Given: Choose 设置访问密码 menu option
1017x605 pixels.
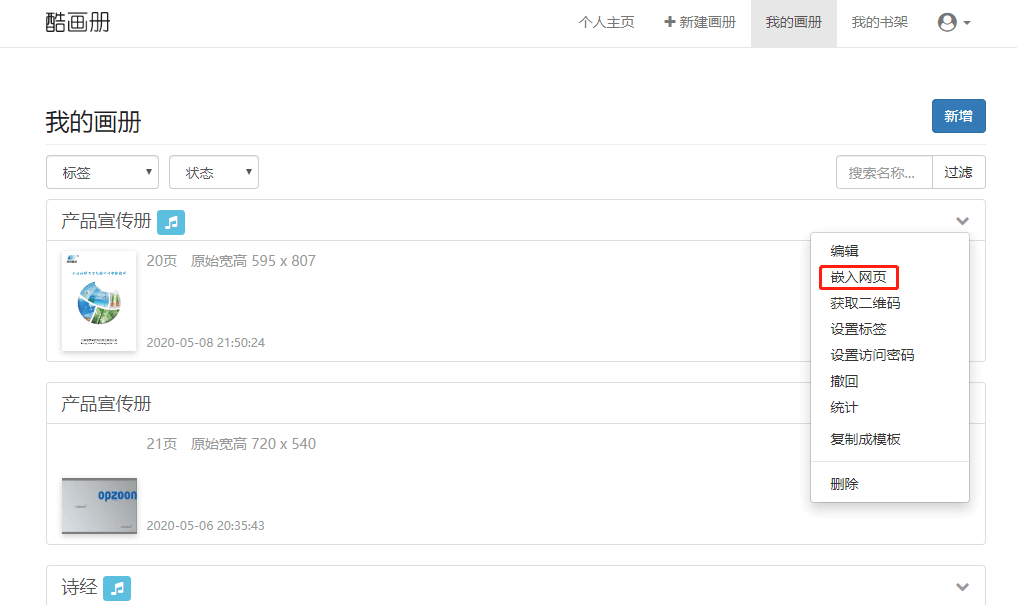Looking at the screenshot, I should 872,355.
